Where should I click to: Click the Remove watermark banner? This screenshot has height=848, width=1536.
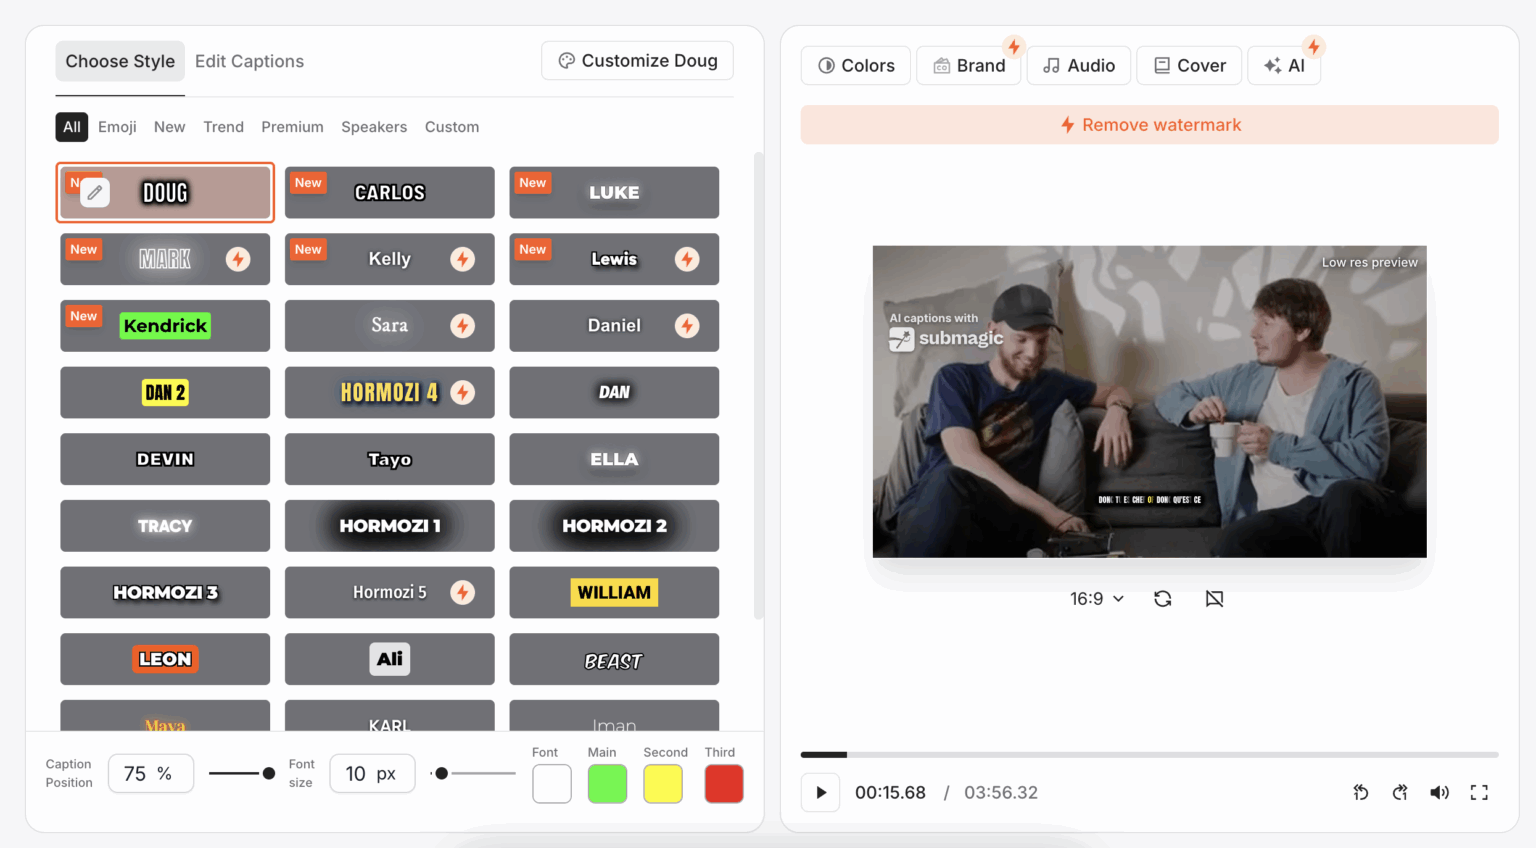1149,125
